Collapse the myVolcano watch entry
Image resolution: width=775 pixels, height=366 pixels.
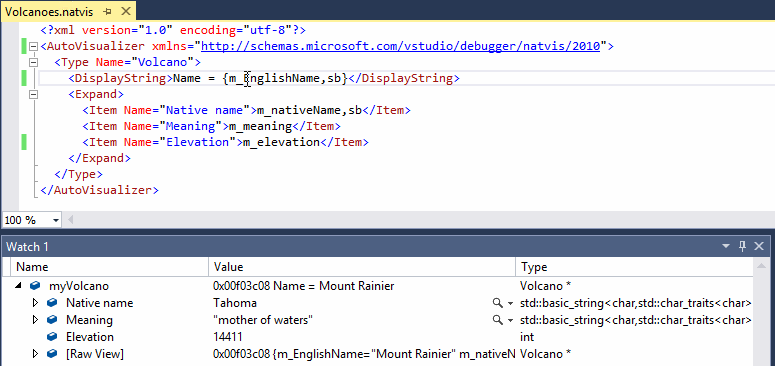coord(19,285)
